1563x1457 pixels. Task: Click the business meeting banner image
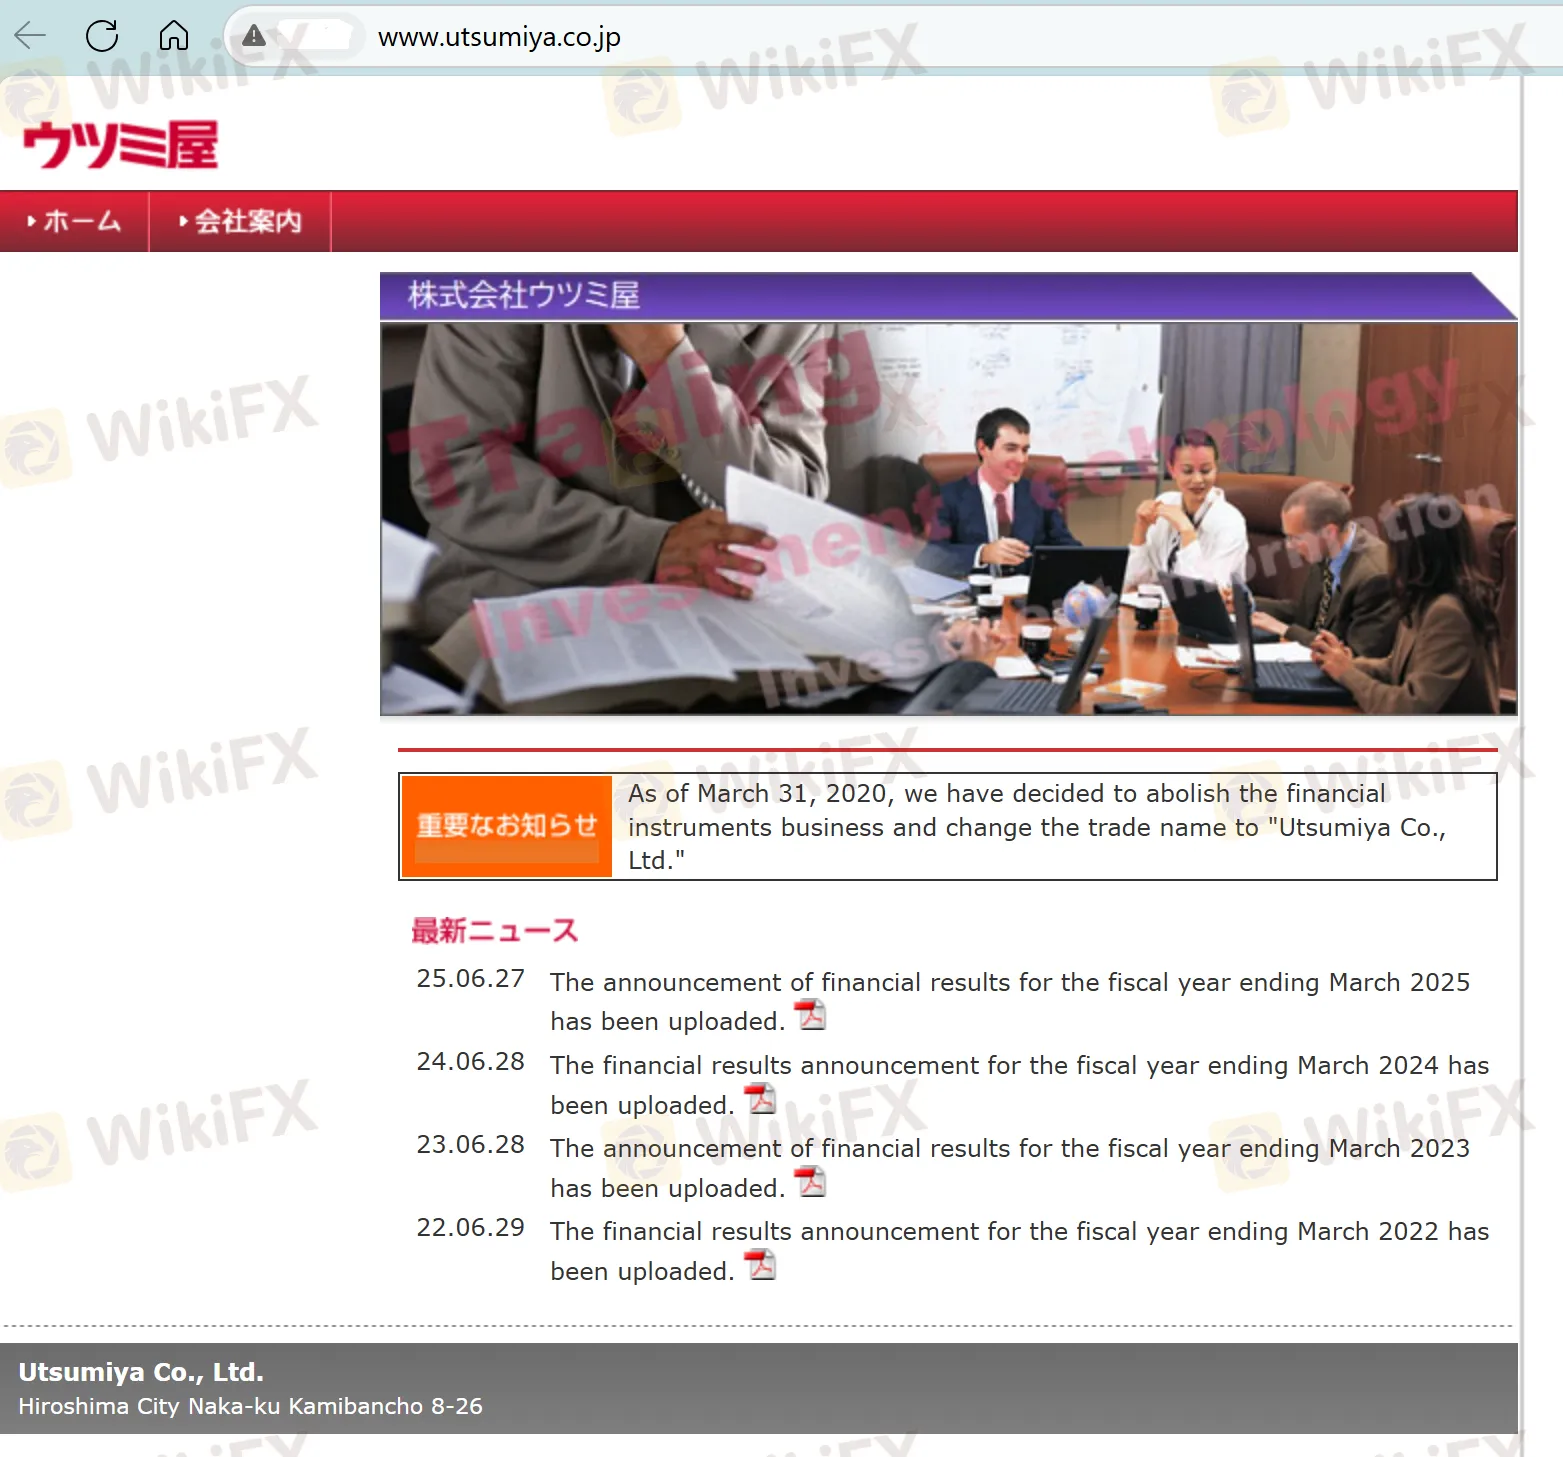pos(948,518)
